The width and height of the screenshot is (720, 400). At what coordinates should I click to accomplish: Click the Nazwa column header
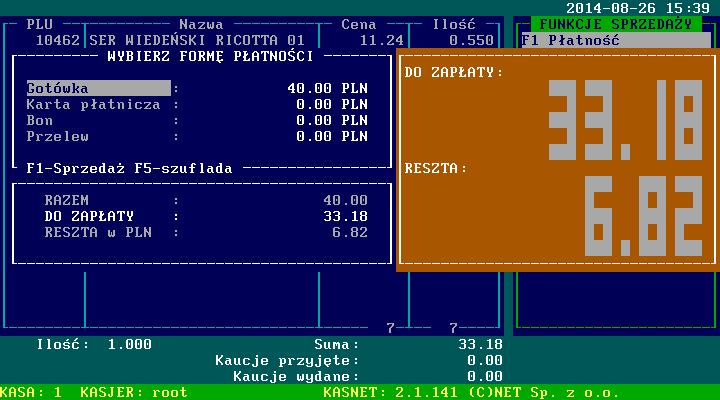click(201, 24)
